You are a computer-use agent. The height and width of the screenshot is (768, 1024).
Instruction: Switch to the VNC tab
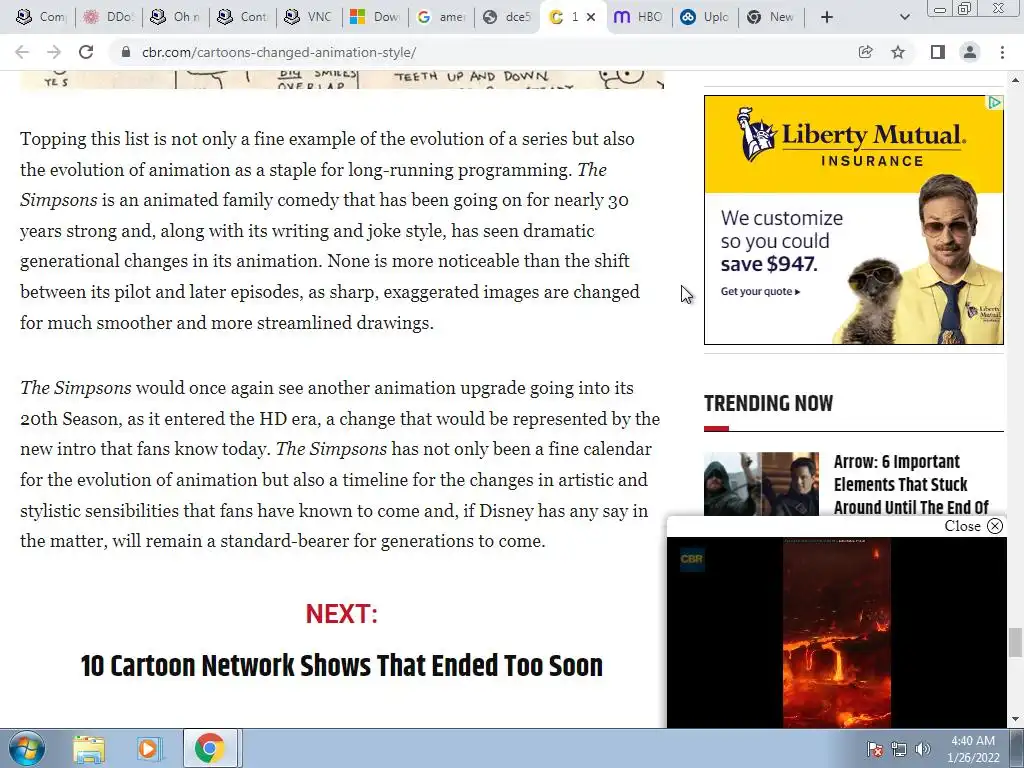coord(309,17)
